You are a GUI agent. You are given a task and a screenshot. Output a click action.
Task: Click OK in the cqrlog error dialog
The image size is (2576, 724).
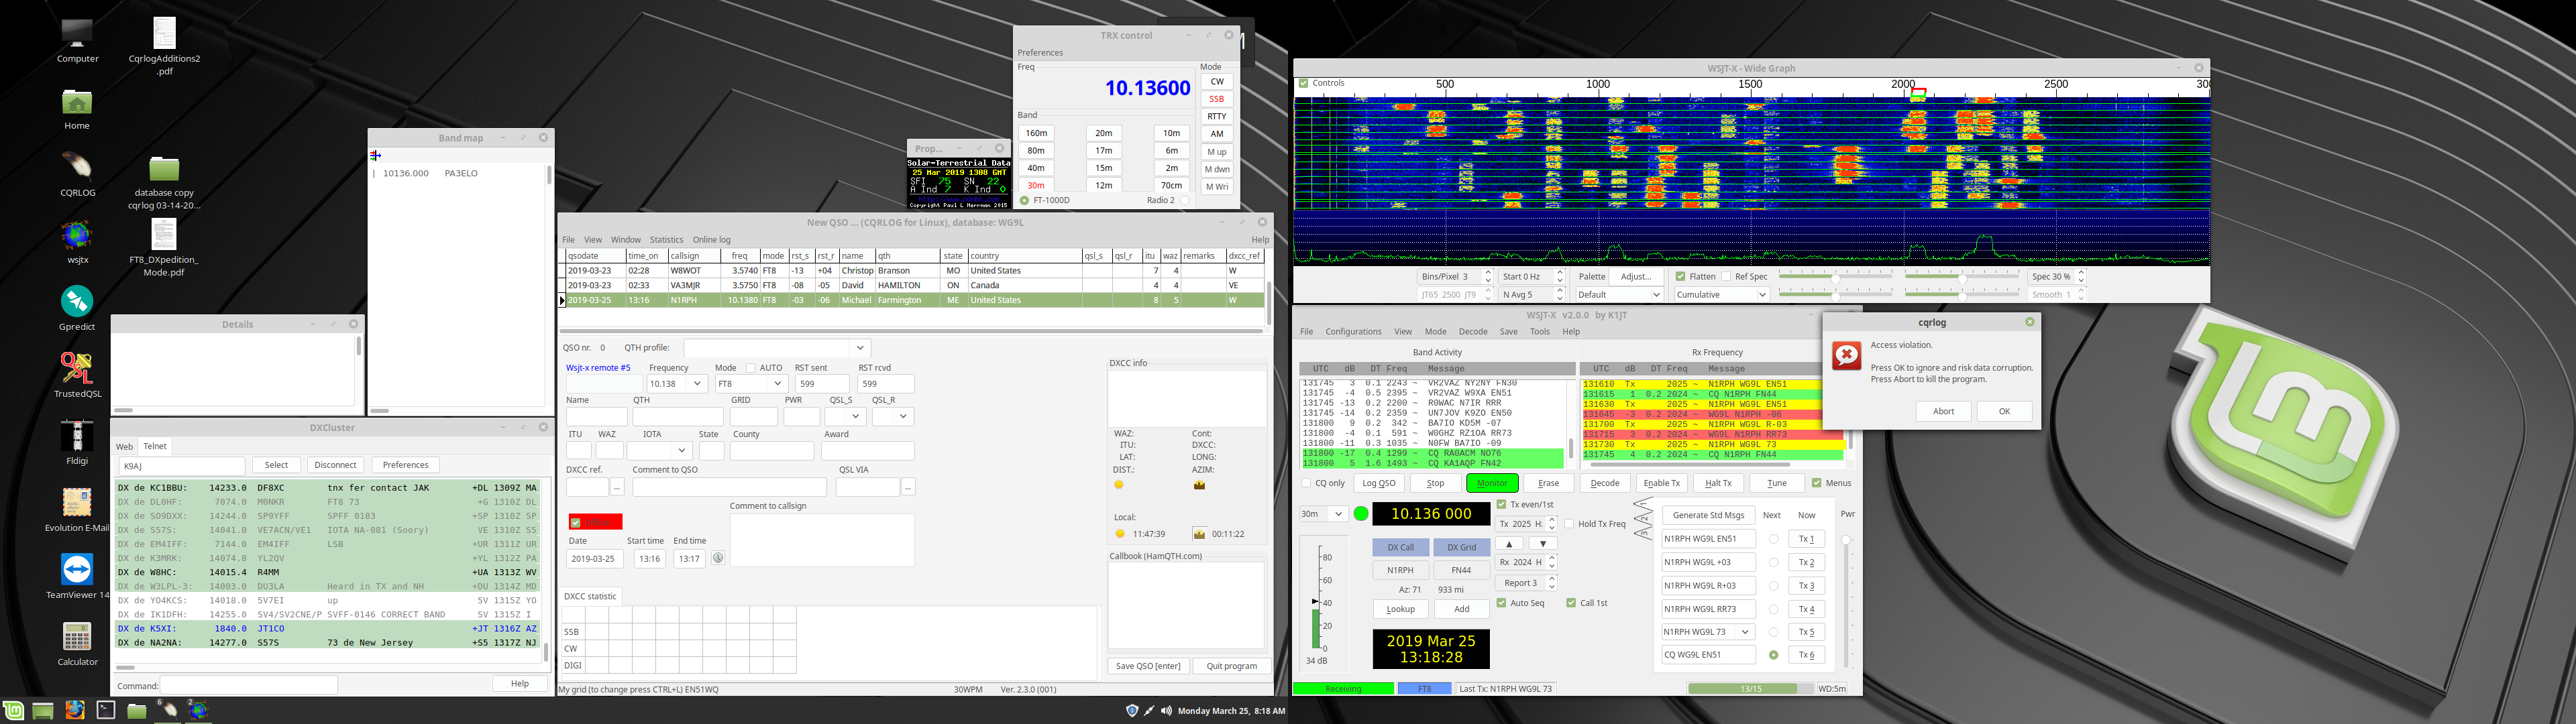pos(2004,411)
